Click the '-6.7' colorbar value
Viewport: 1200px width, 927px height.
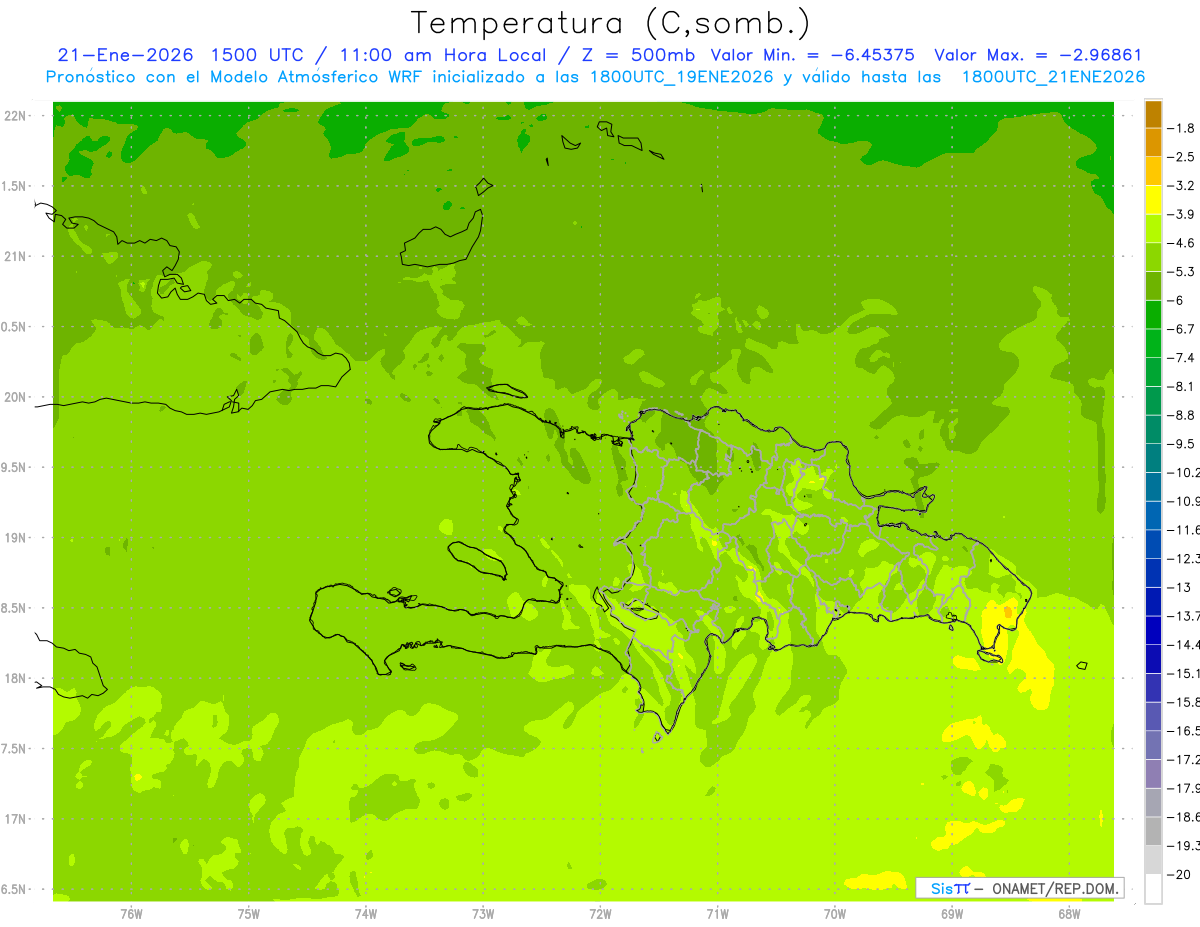[1183, 329]
